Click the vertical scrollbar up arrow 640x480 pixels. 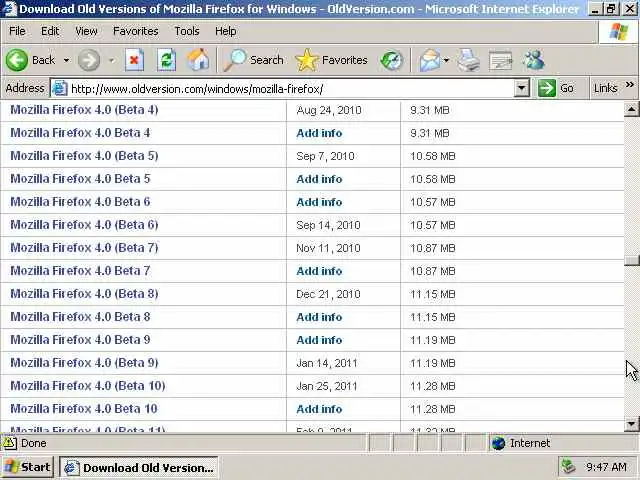[x=631, y=109]
